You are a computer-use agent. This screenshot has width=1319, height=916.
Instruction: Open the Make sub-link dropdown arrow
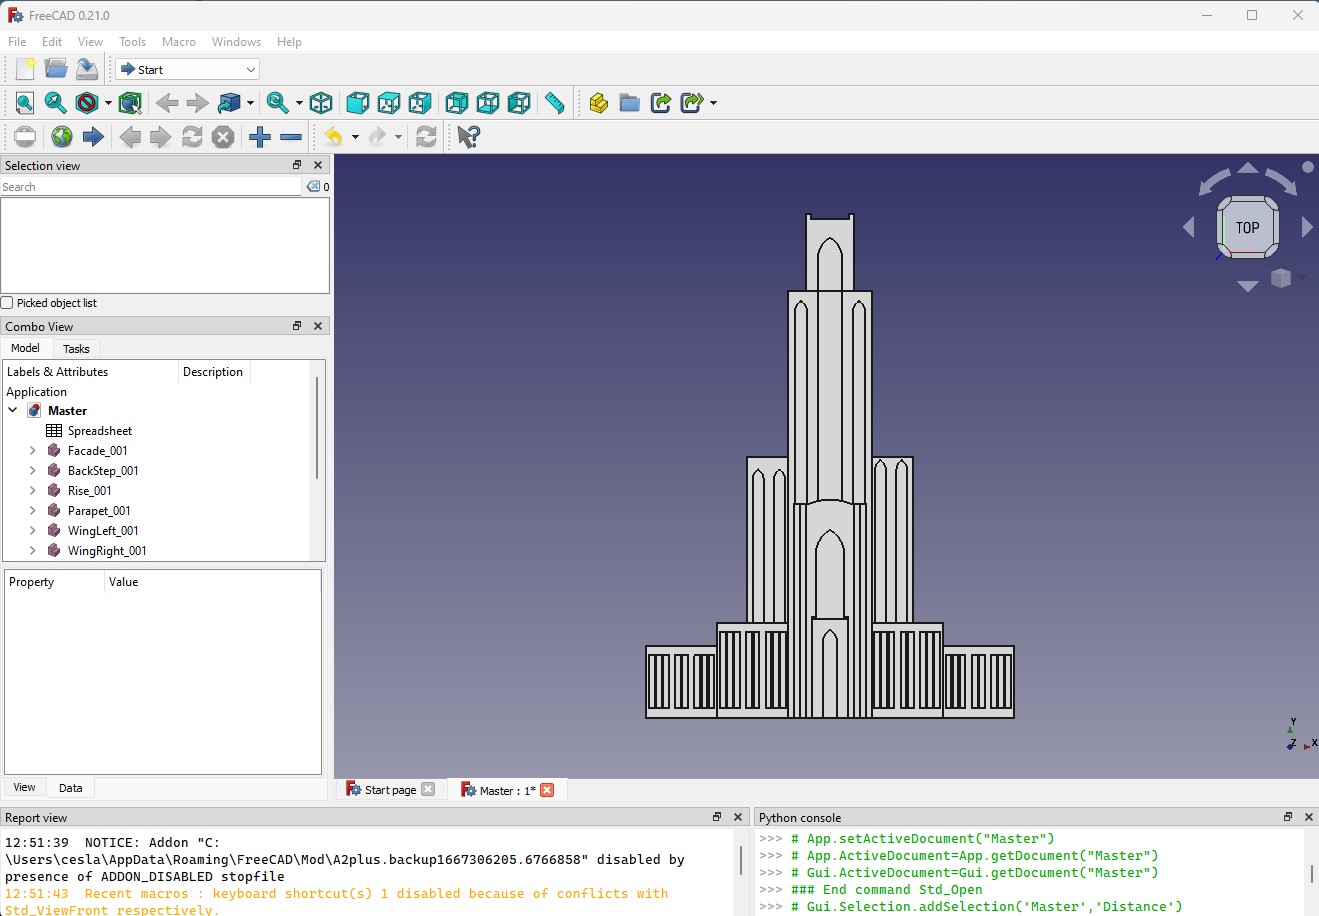click(713, 103)
